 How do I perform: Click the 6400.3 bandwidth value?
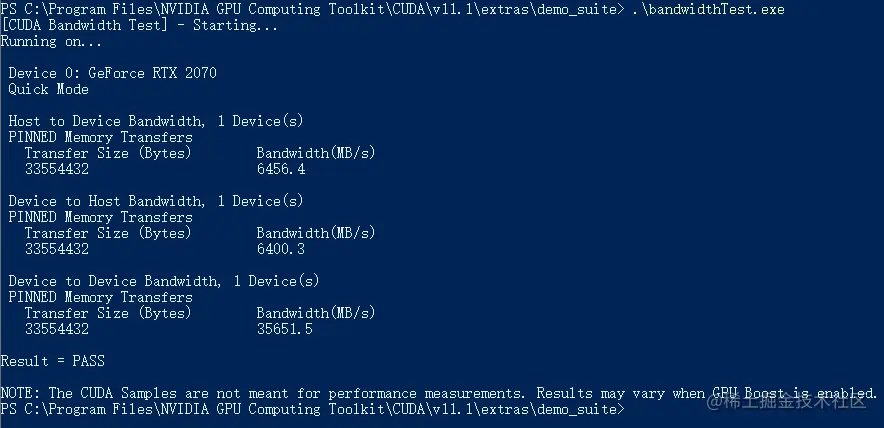pyautogui.click(x=281, y=249)
